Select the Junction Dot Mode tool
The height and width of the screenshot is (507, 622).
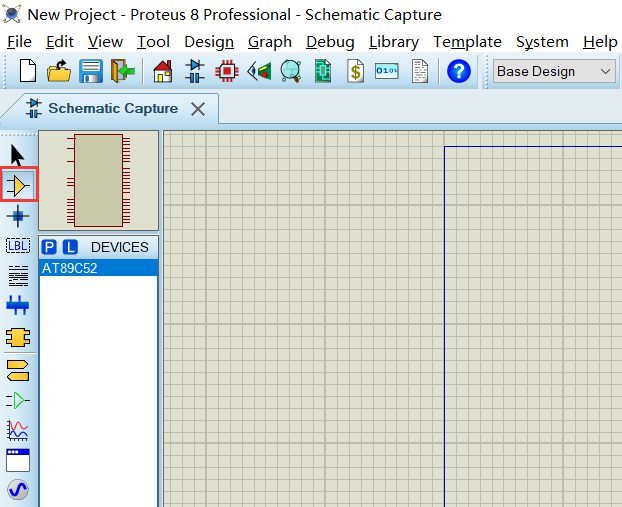pyautogui.click(x=18, y=216)
